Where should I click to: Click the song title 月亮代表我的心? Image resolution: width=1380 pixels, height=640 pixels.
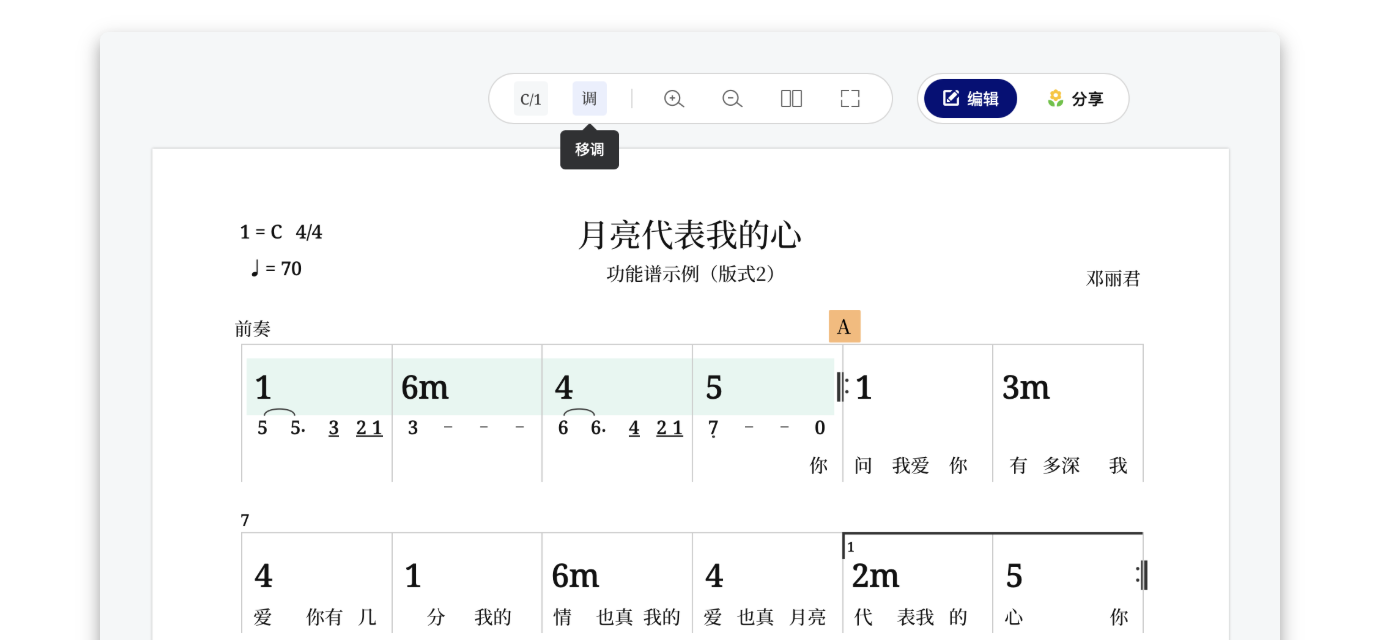point(690,235)
